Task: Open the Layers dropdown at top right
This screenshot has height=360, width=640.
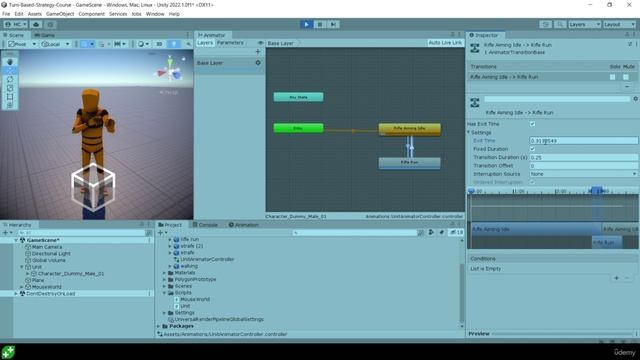Action: click(x=584, y=24)
